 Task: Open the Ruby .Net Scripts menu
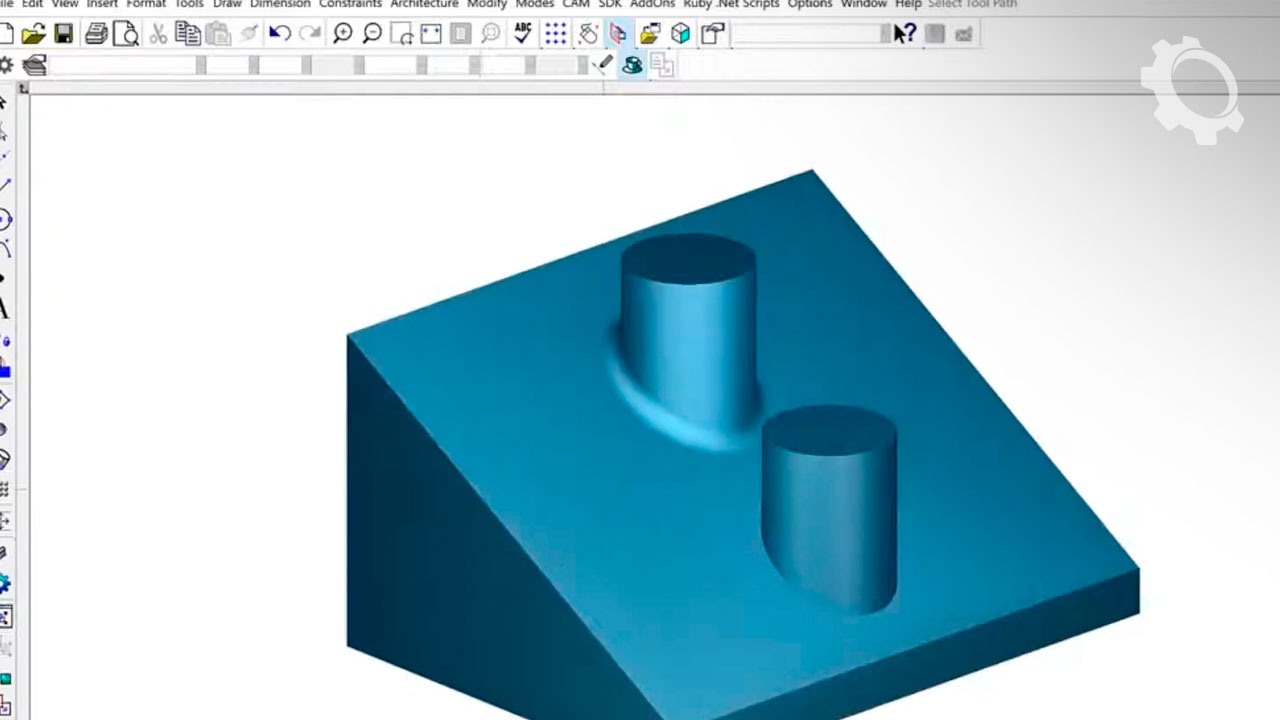(x=730, y=4)
